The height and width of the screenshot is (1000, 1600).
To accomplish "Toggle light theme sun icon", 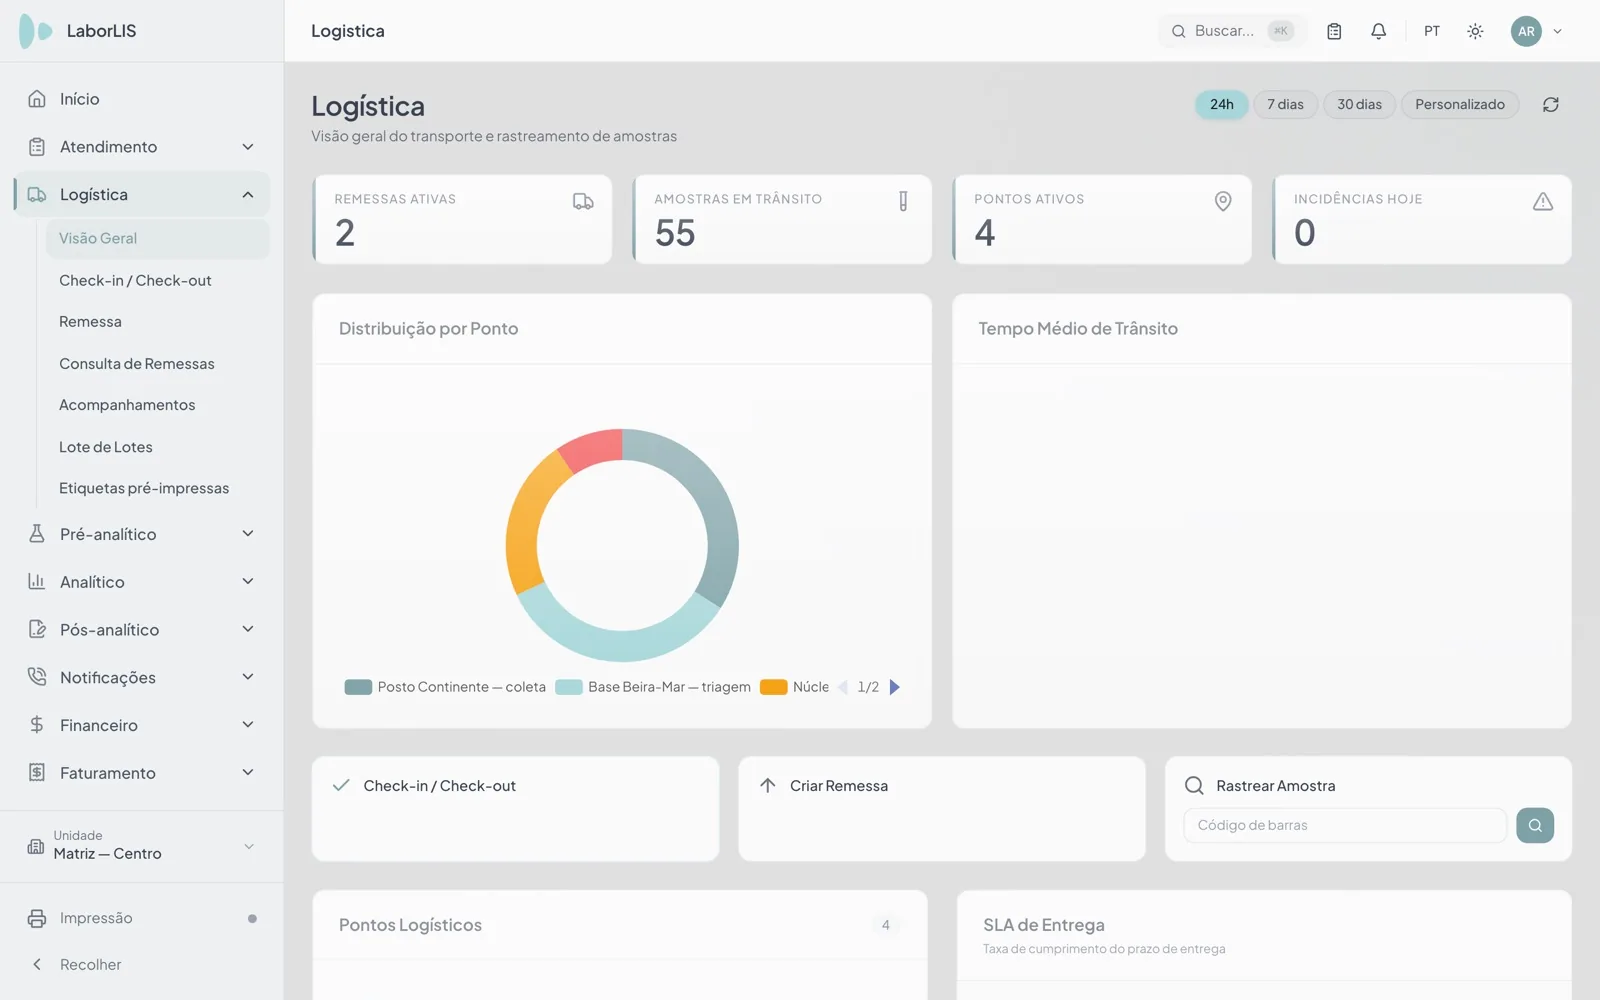I will click(x=1475, y=31).
